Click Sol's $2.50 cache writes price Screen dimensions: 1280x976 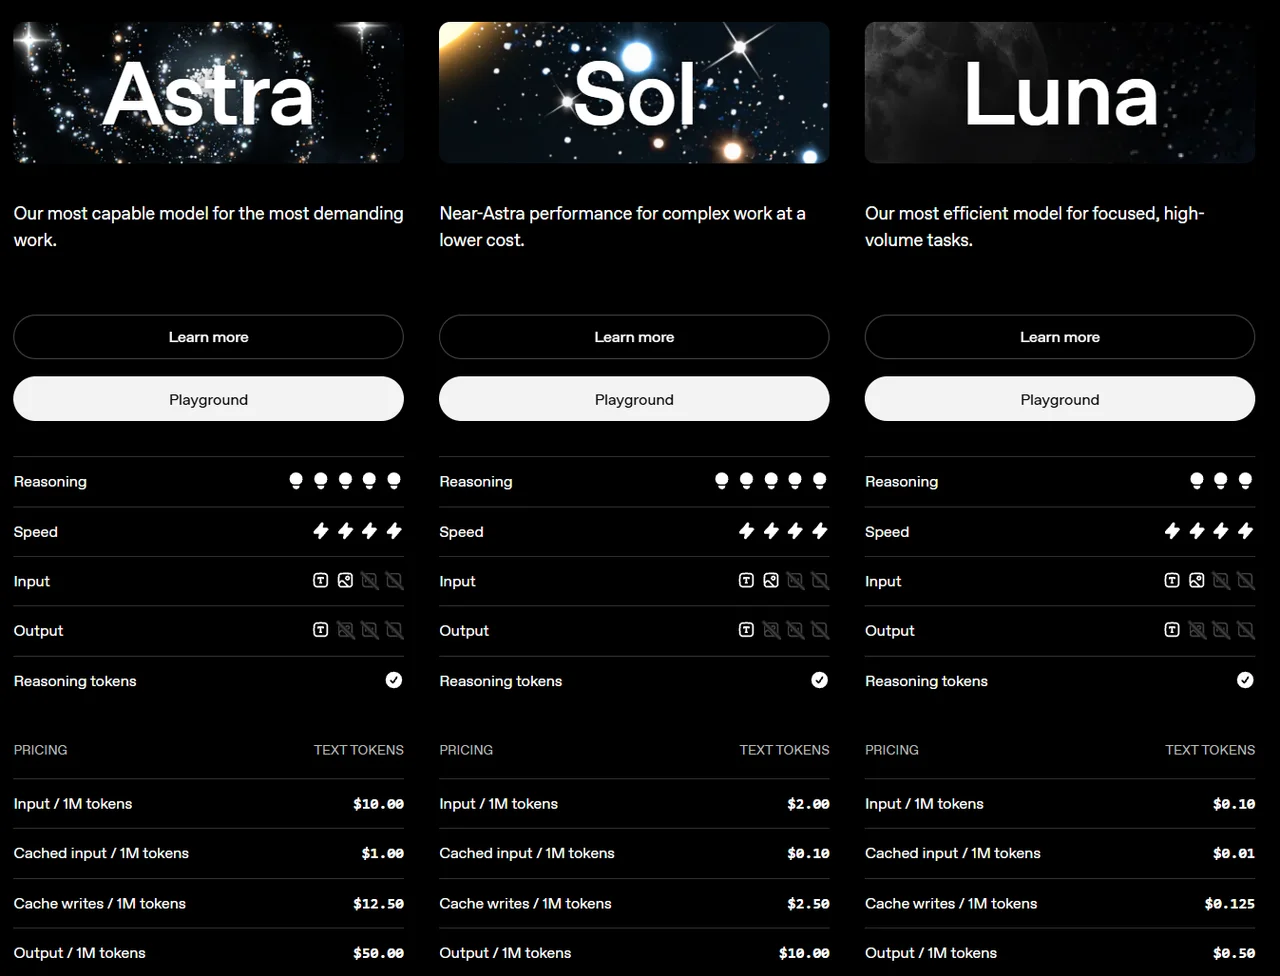point(808,903)
